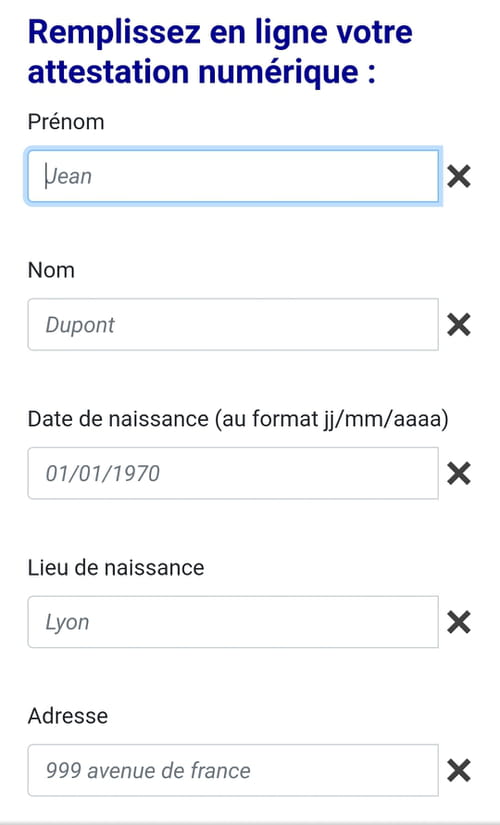
Task: Reset Date de naissance via its X icon
Action: (x=458, y=474)
